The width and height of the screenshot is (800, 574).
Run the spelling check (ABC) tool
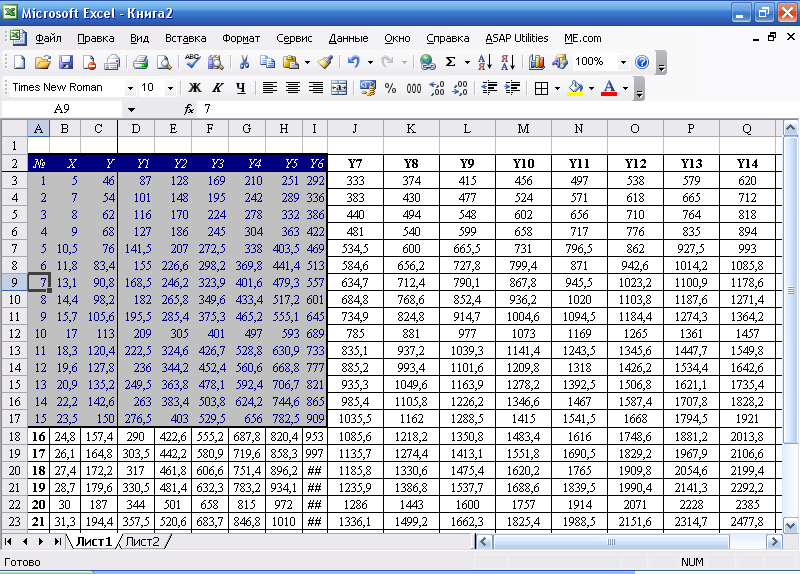point(194,62)
